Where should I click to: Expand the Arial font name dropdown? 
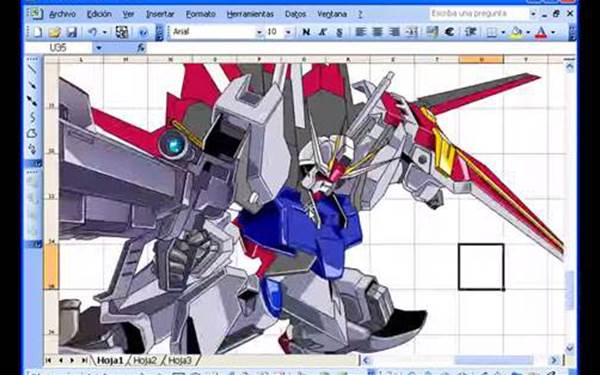[x=259, y=33]
